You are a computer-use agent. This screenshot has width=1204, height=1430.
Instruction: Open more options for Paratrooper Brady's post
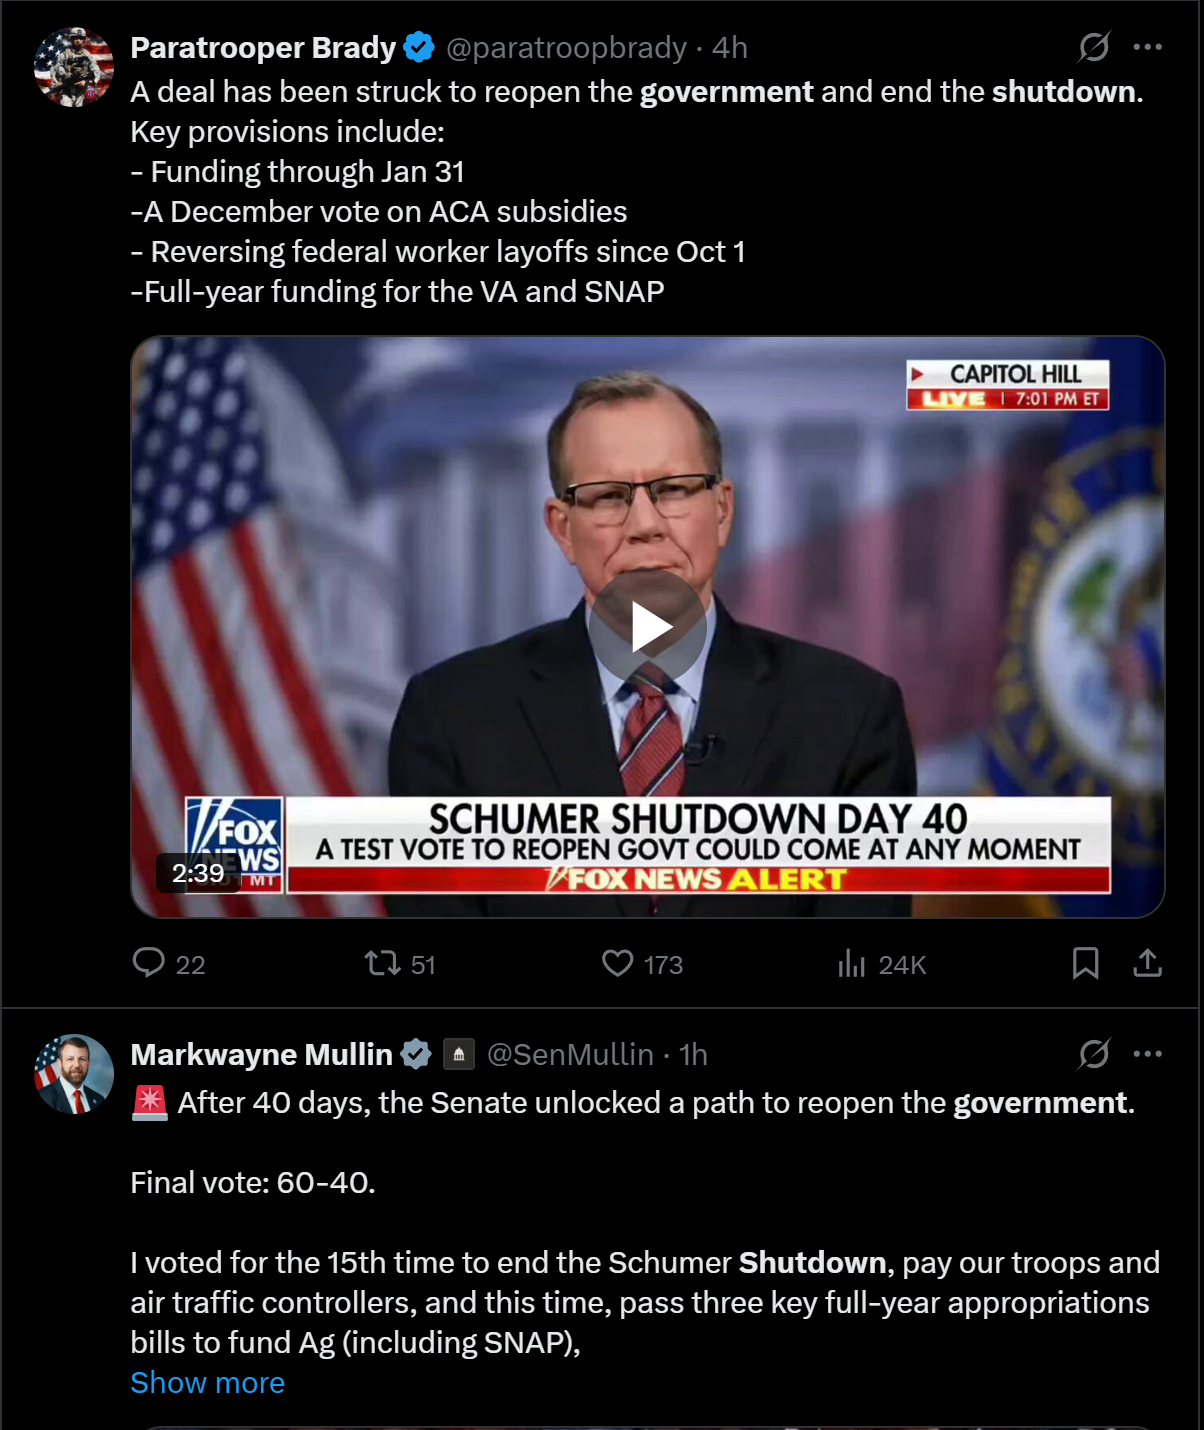pos(1147,47)
